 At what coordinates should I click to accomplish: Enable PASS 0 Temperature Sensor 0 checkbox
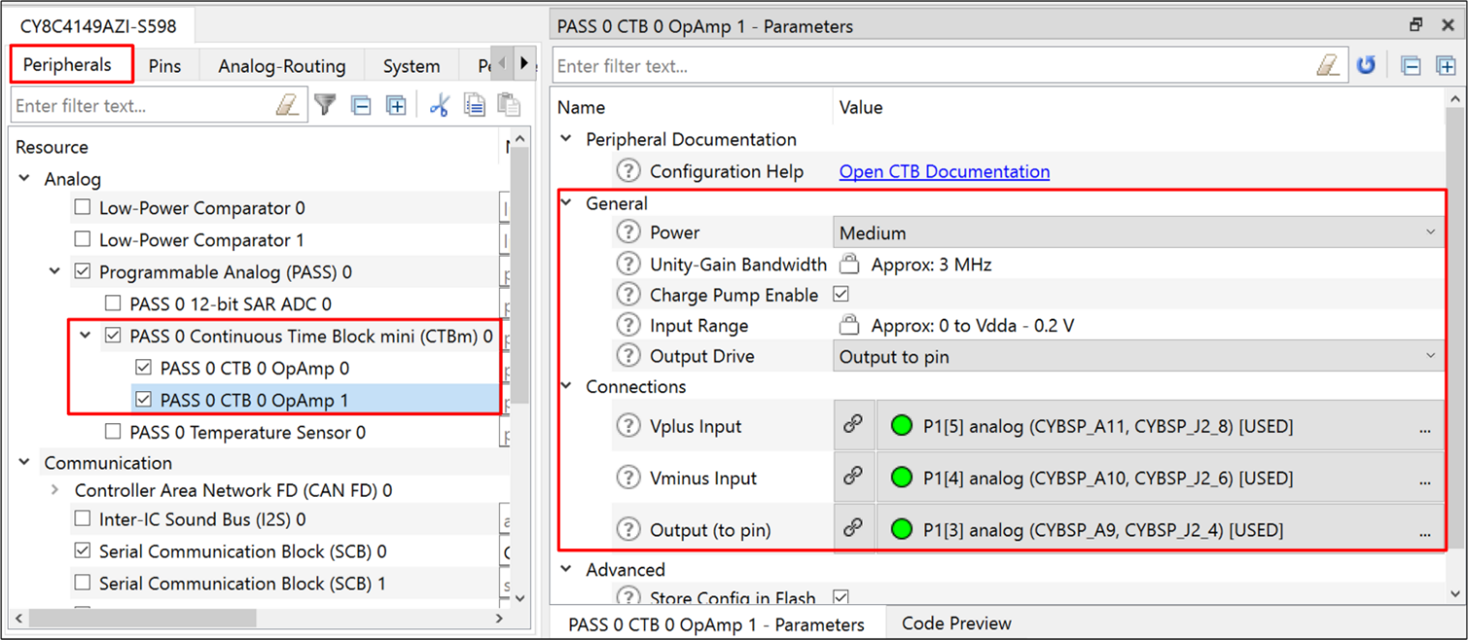113,432
